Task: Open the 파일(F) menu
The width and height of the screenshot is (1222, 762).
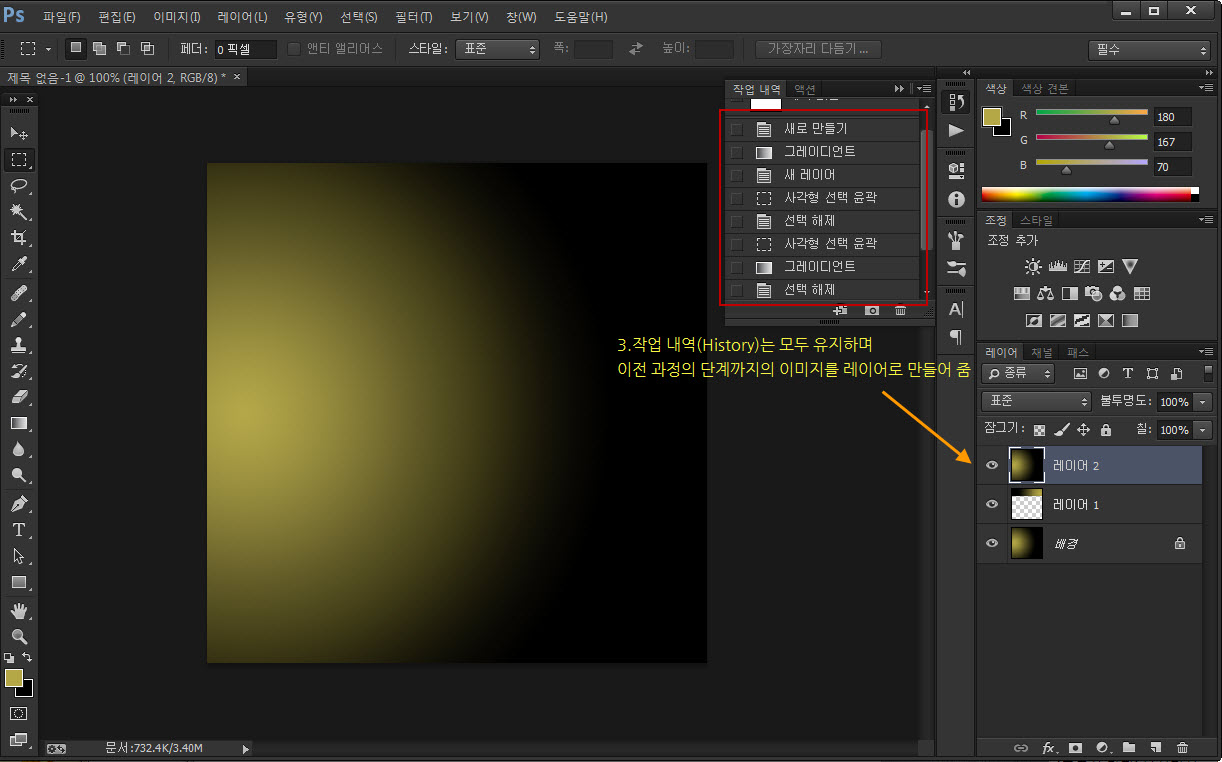Action: tap(62, 18)
